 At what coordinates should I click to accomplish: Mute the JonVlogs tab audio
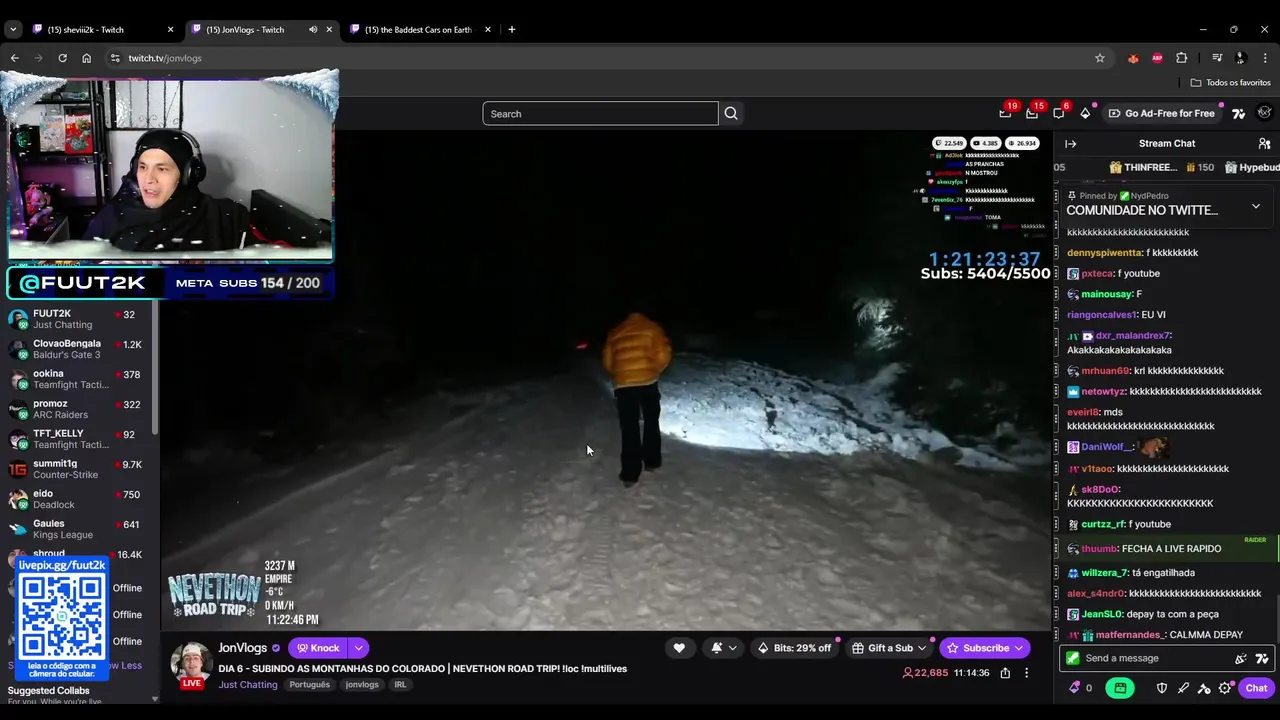(313, 30)
